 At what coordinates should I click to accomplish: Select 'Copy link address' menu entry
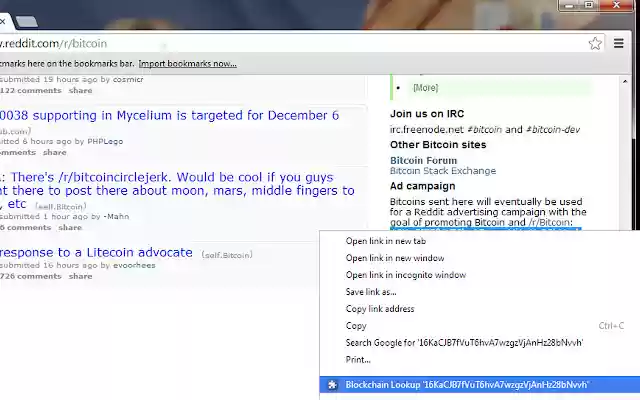[380, 309]
